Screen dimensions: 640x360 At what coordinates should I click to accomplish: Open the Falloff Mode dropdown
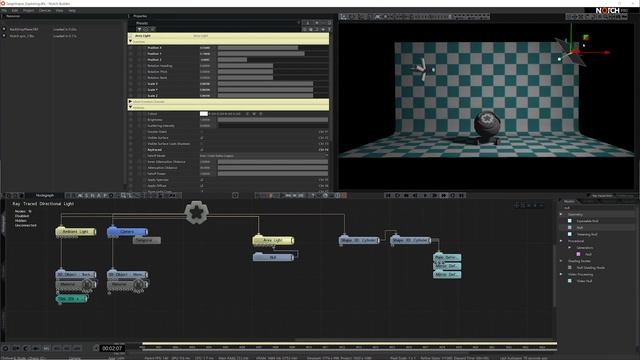(x=264, y=156)
